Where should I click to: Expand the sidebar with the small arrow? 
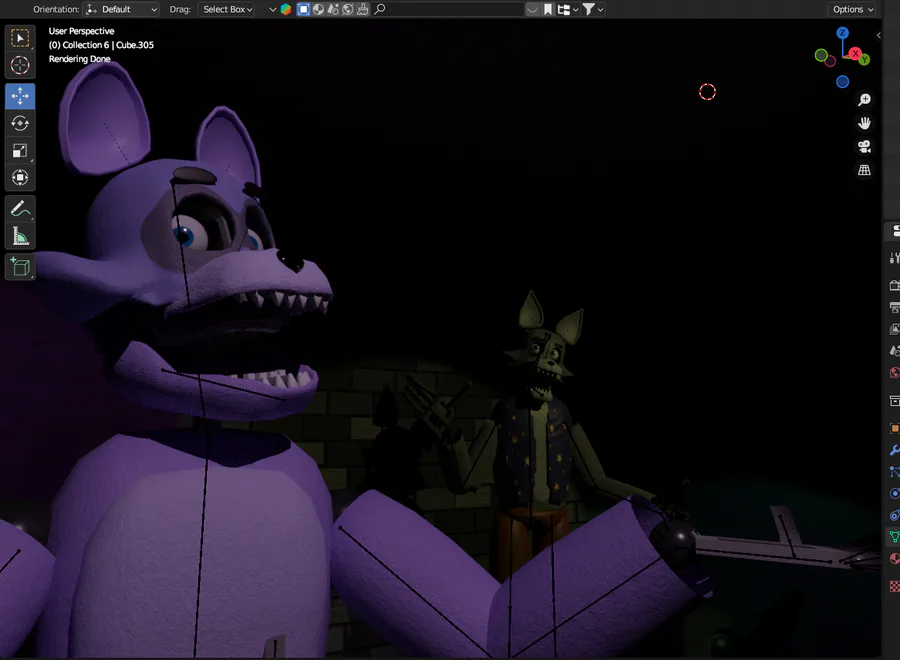tap(878, 35)
